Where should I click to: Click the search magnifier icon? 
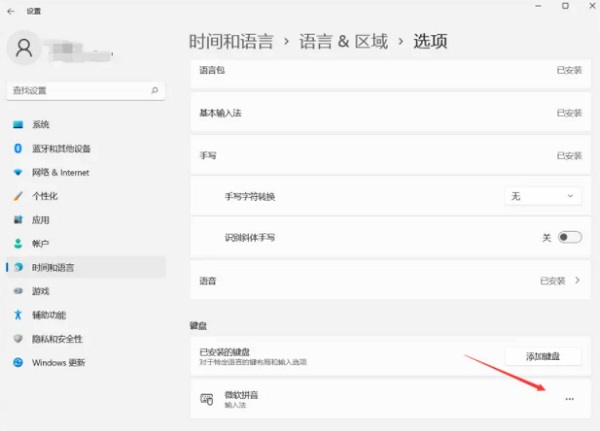(154, 90)
